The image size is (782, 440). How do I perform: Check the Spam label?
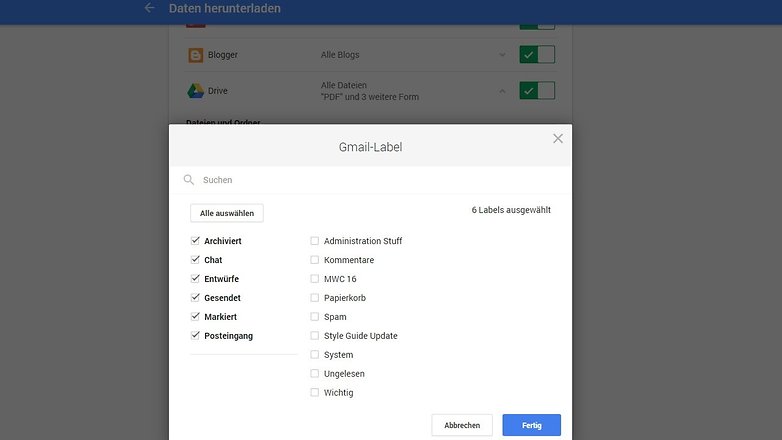pyautogui.click(x=315, y=317)
